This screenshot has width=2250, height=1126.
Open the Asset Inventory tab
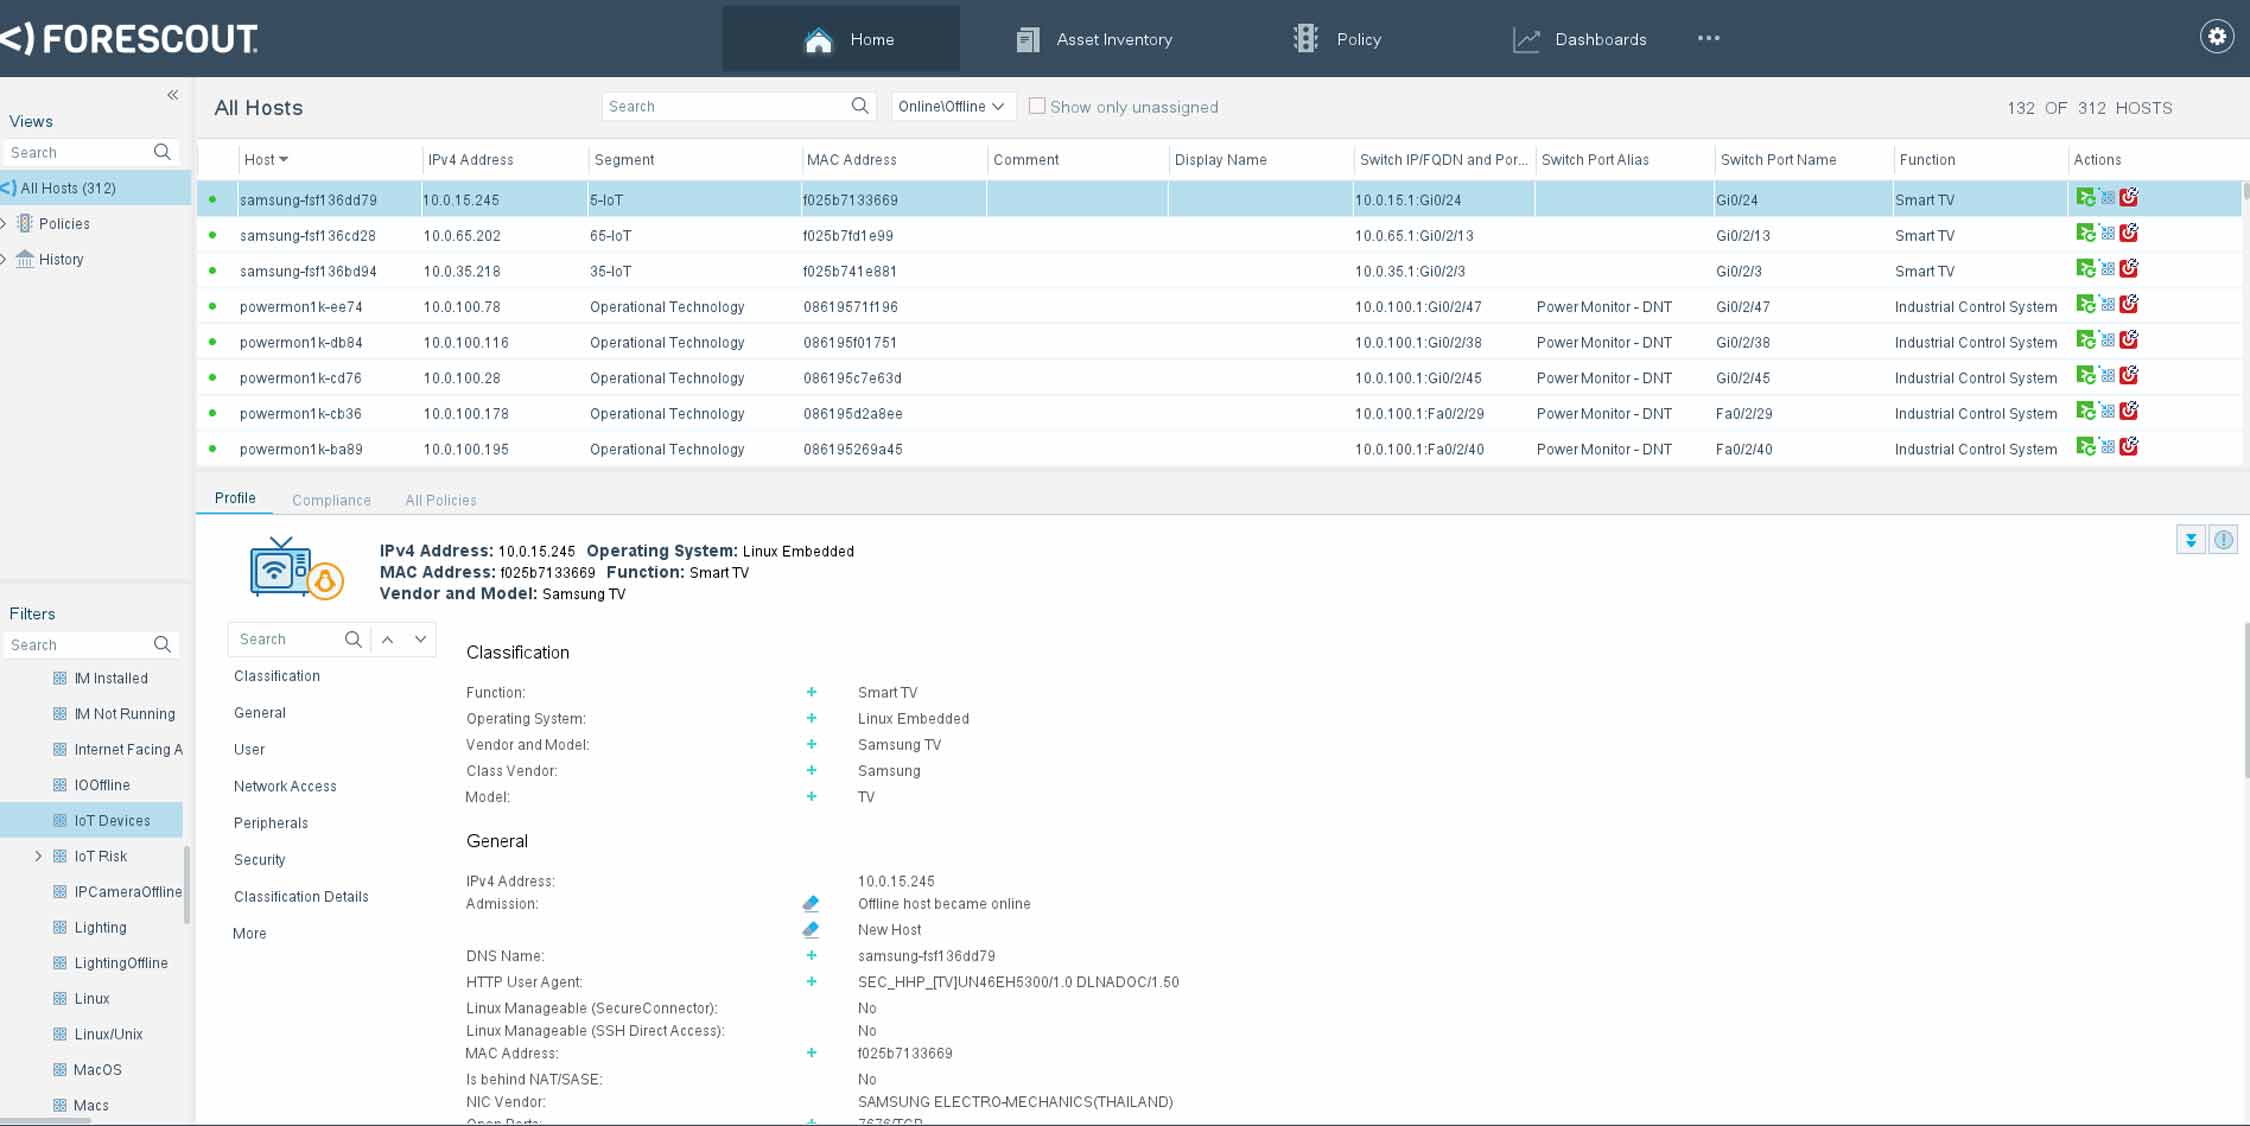1095,39
